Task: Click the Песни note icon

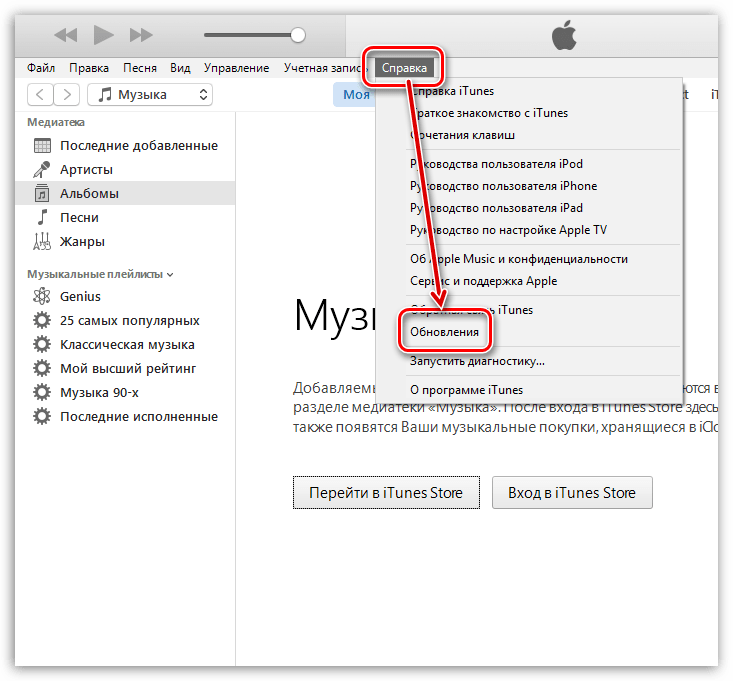Action: pyautogui.click(x=43, y=217)
